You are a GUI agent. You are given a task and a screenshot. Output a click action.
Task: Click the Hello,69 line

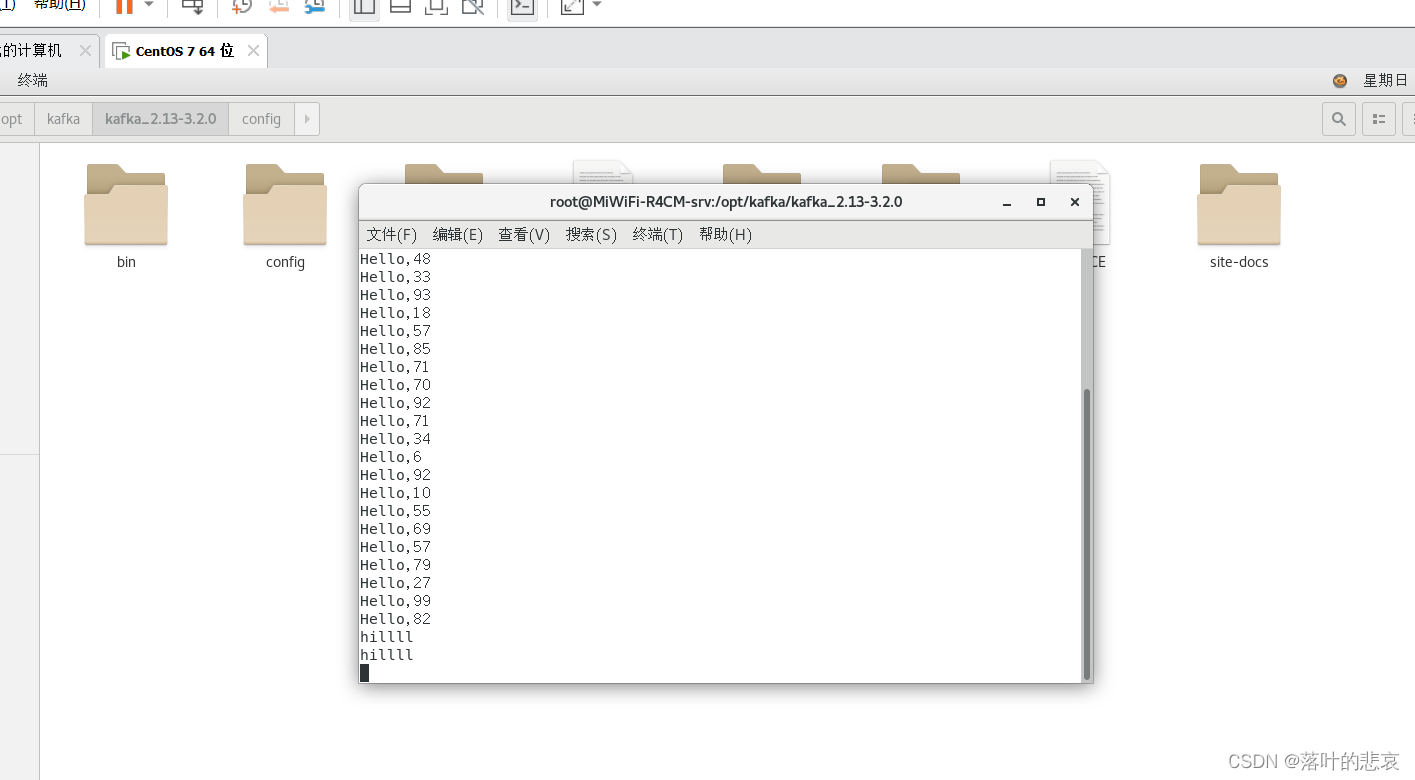395,529
